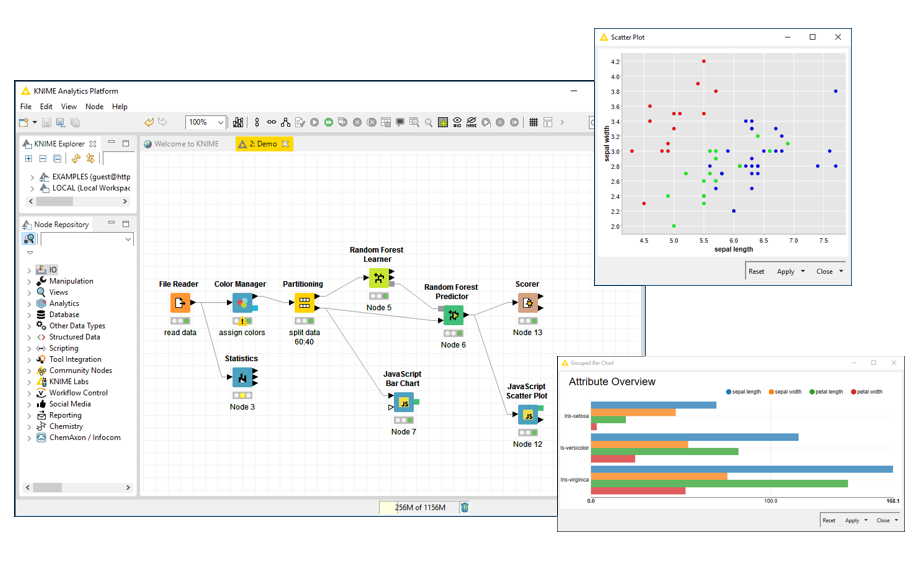920x567 pixels.
Task: Open the Node Repository search combo box
Action: pos(87,239)
